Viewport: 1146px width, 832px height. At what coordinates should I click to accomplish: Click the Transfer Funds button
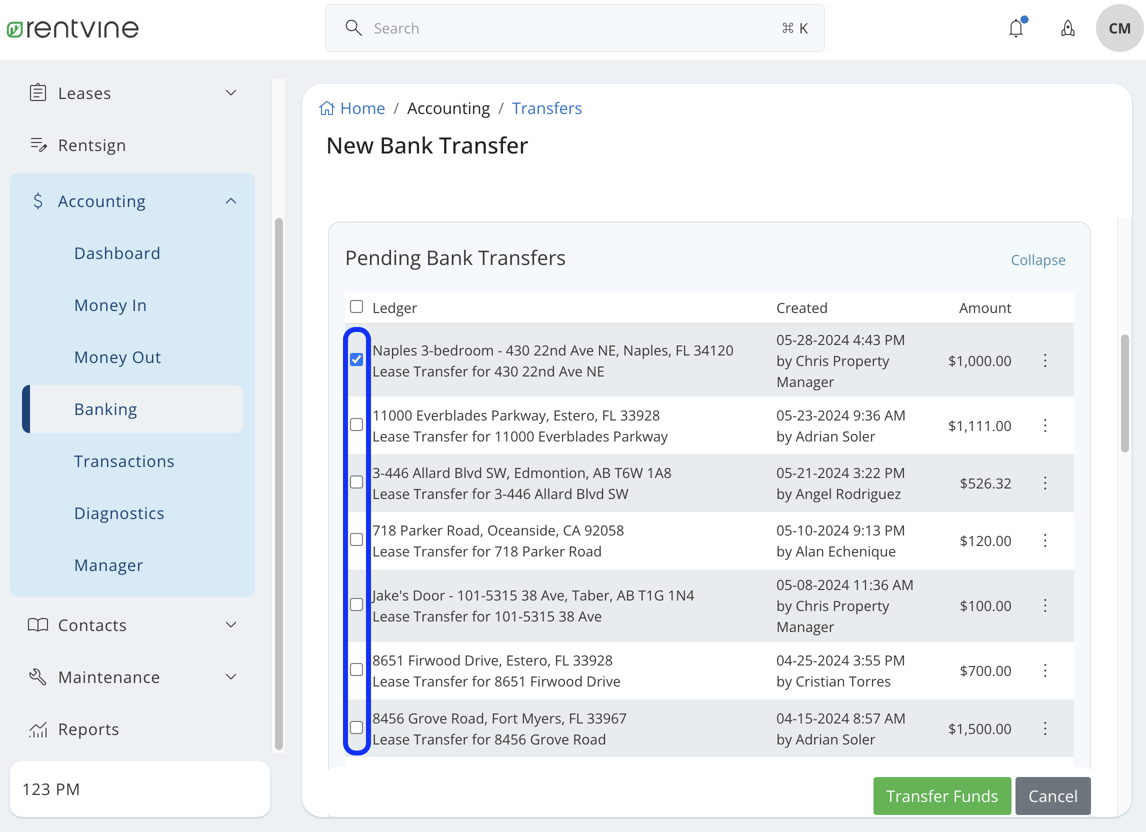941,796
